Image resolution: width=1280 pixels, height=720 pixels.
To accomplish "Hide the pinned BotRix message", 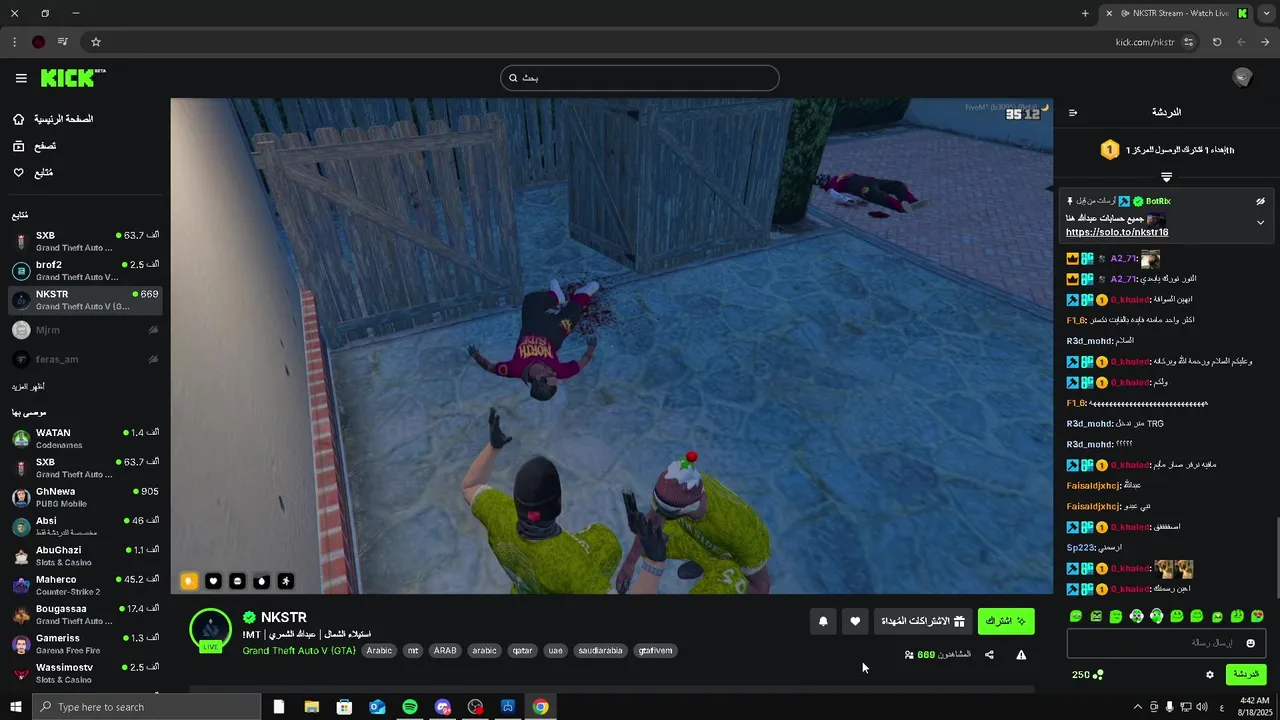I will click(1260, 201).
